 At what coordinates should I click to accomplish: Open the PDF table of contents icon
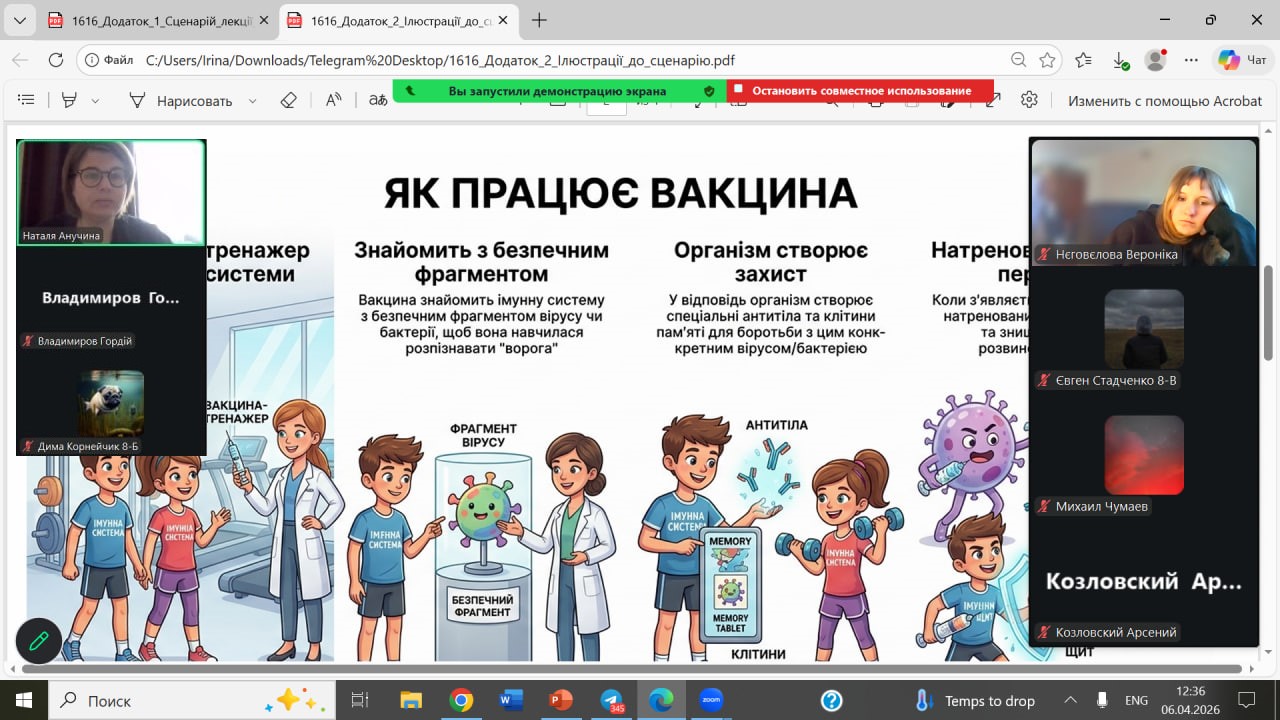(x=26, y=100)
